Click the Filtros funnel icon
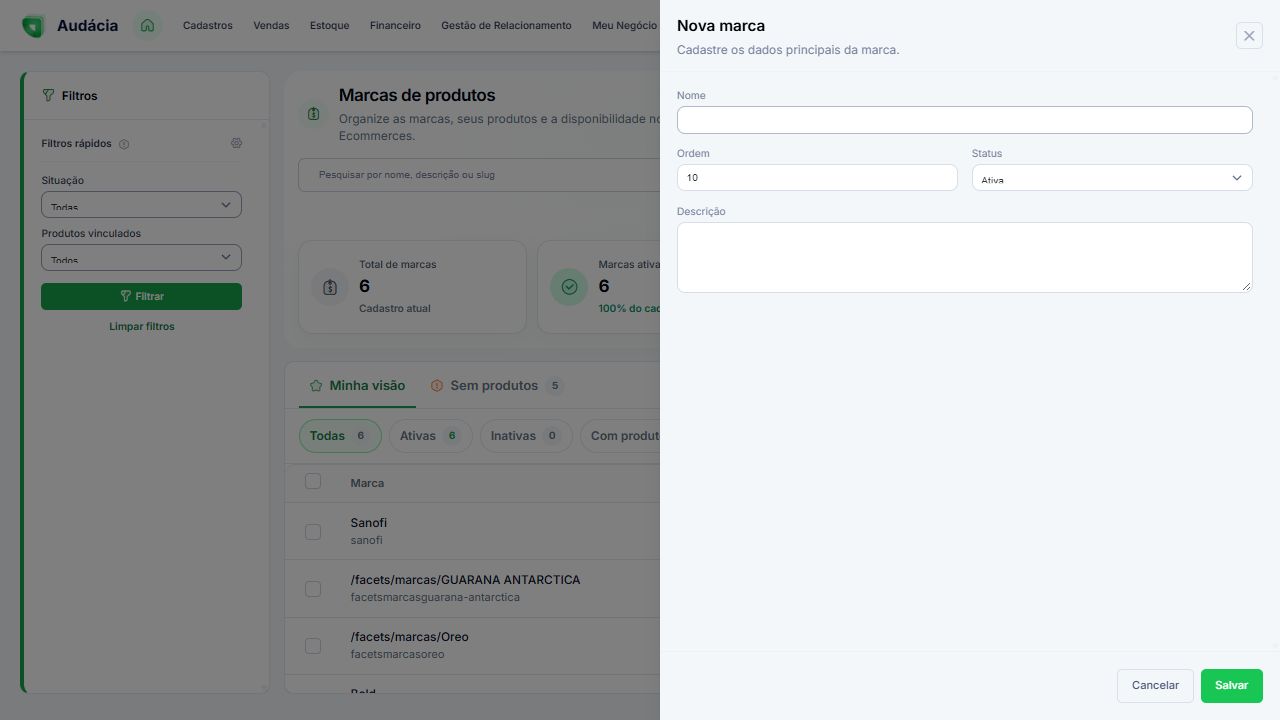The image size is (1280, 720). click(x=48, y=96)
